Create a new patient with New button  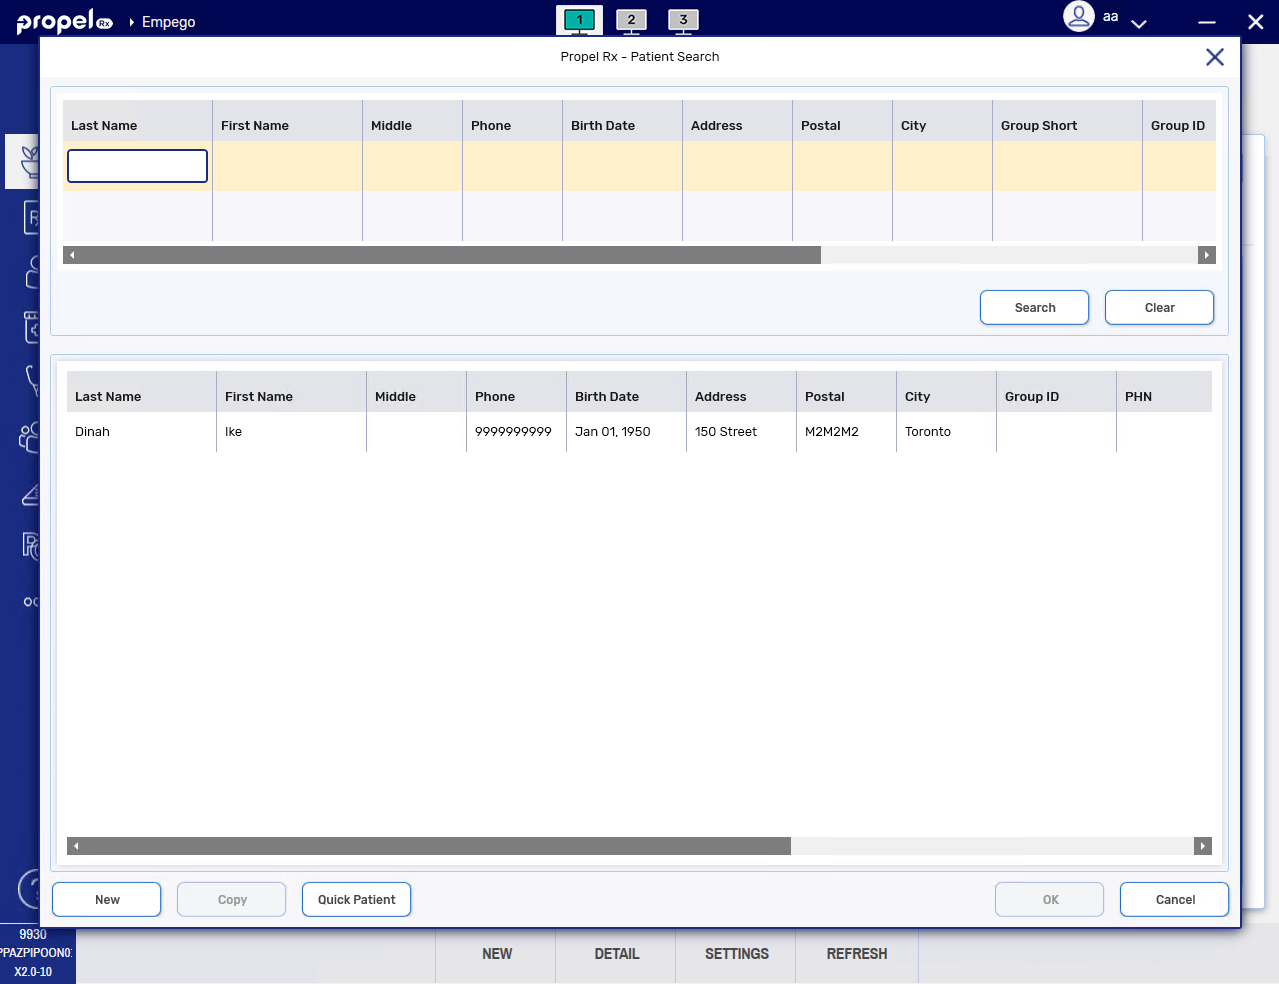pos(106,899)
